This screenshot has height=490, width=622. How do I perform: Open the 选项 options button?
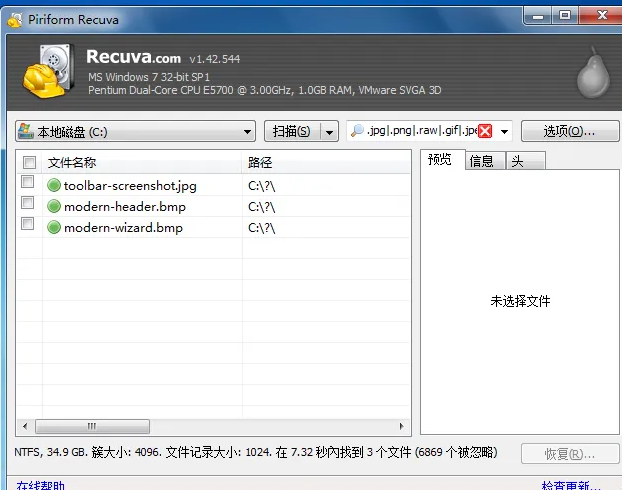coord(568,131)
